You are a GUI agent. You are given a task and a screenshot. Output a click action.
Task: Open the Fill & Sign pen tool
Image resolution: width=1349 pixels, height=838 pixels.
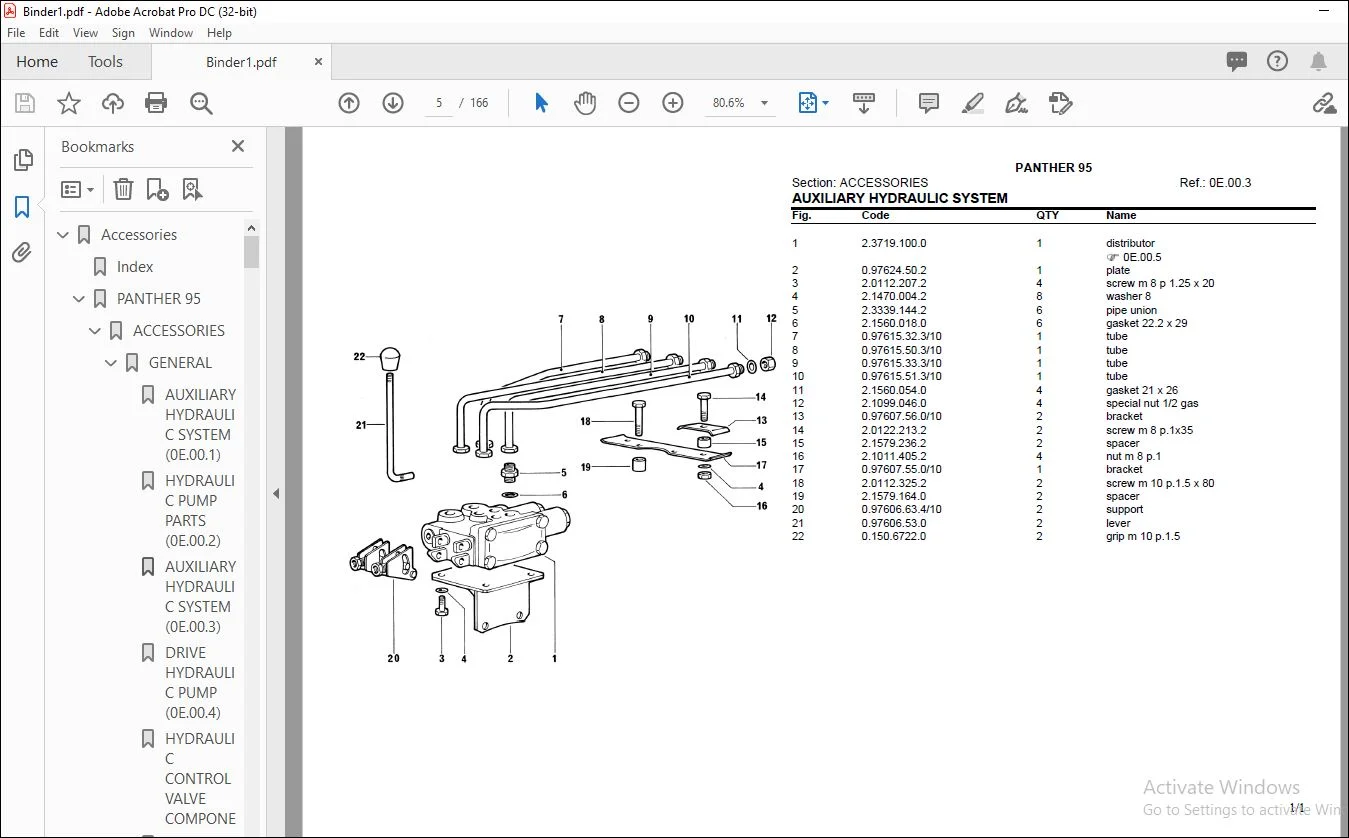coord(1016,103)
